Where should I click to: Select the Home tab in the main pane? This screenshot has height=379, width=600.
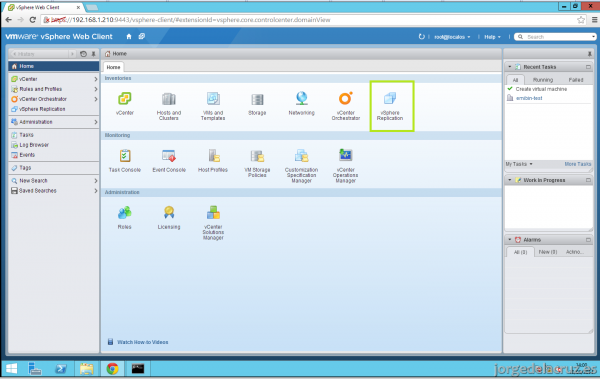[113, 67]
